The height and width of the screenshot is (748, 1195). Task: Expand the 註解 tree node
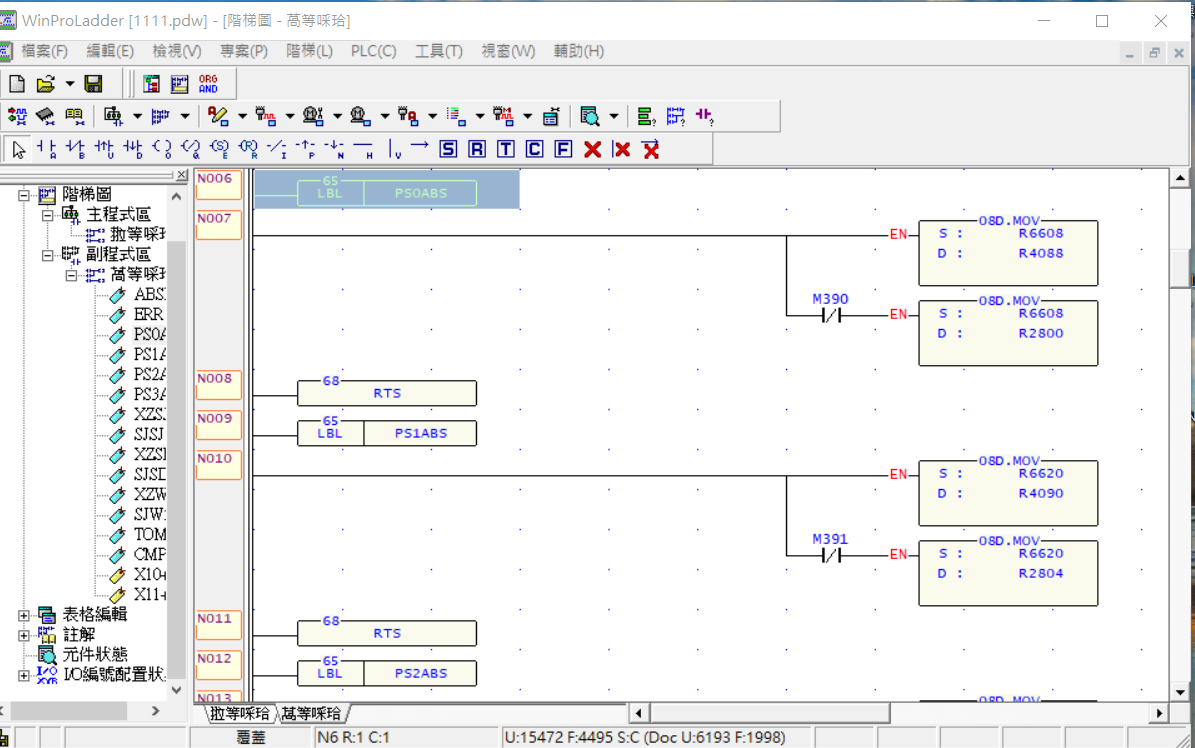25,635
